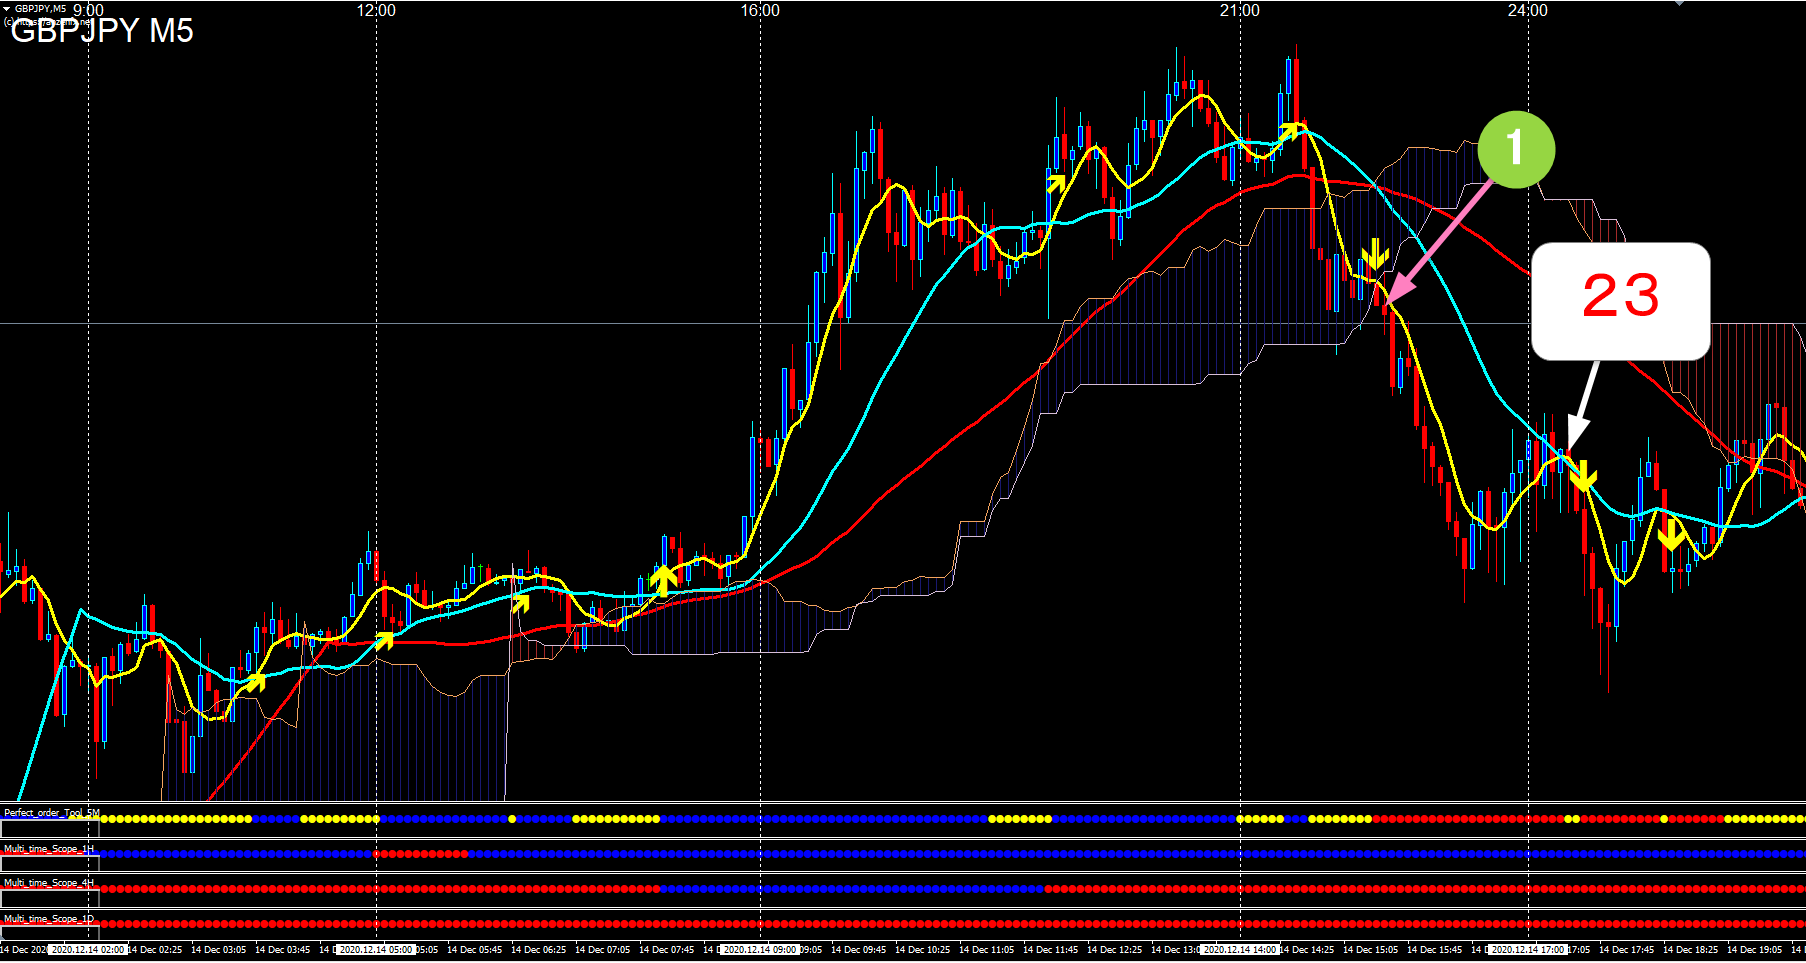Select the Perfect_order_Tool_5M indicator label
1806x963 pixels.
pyautogui.click(x=52, y=813)
